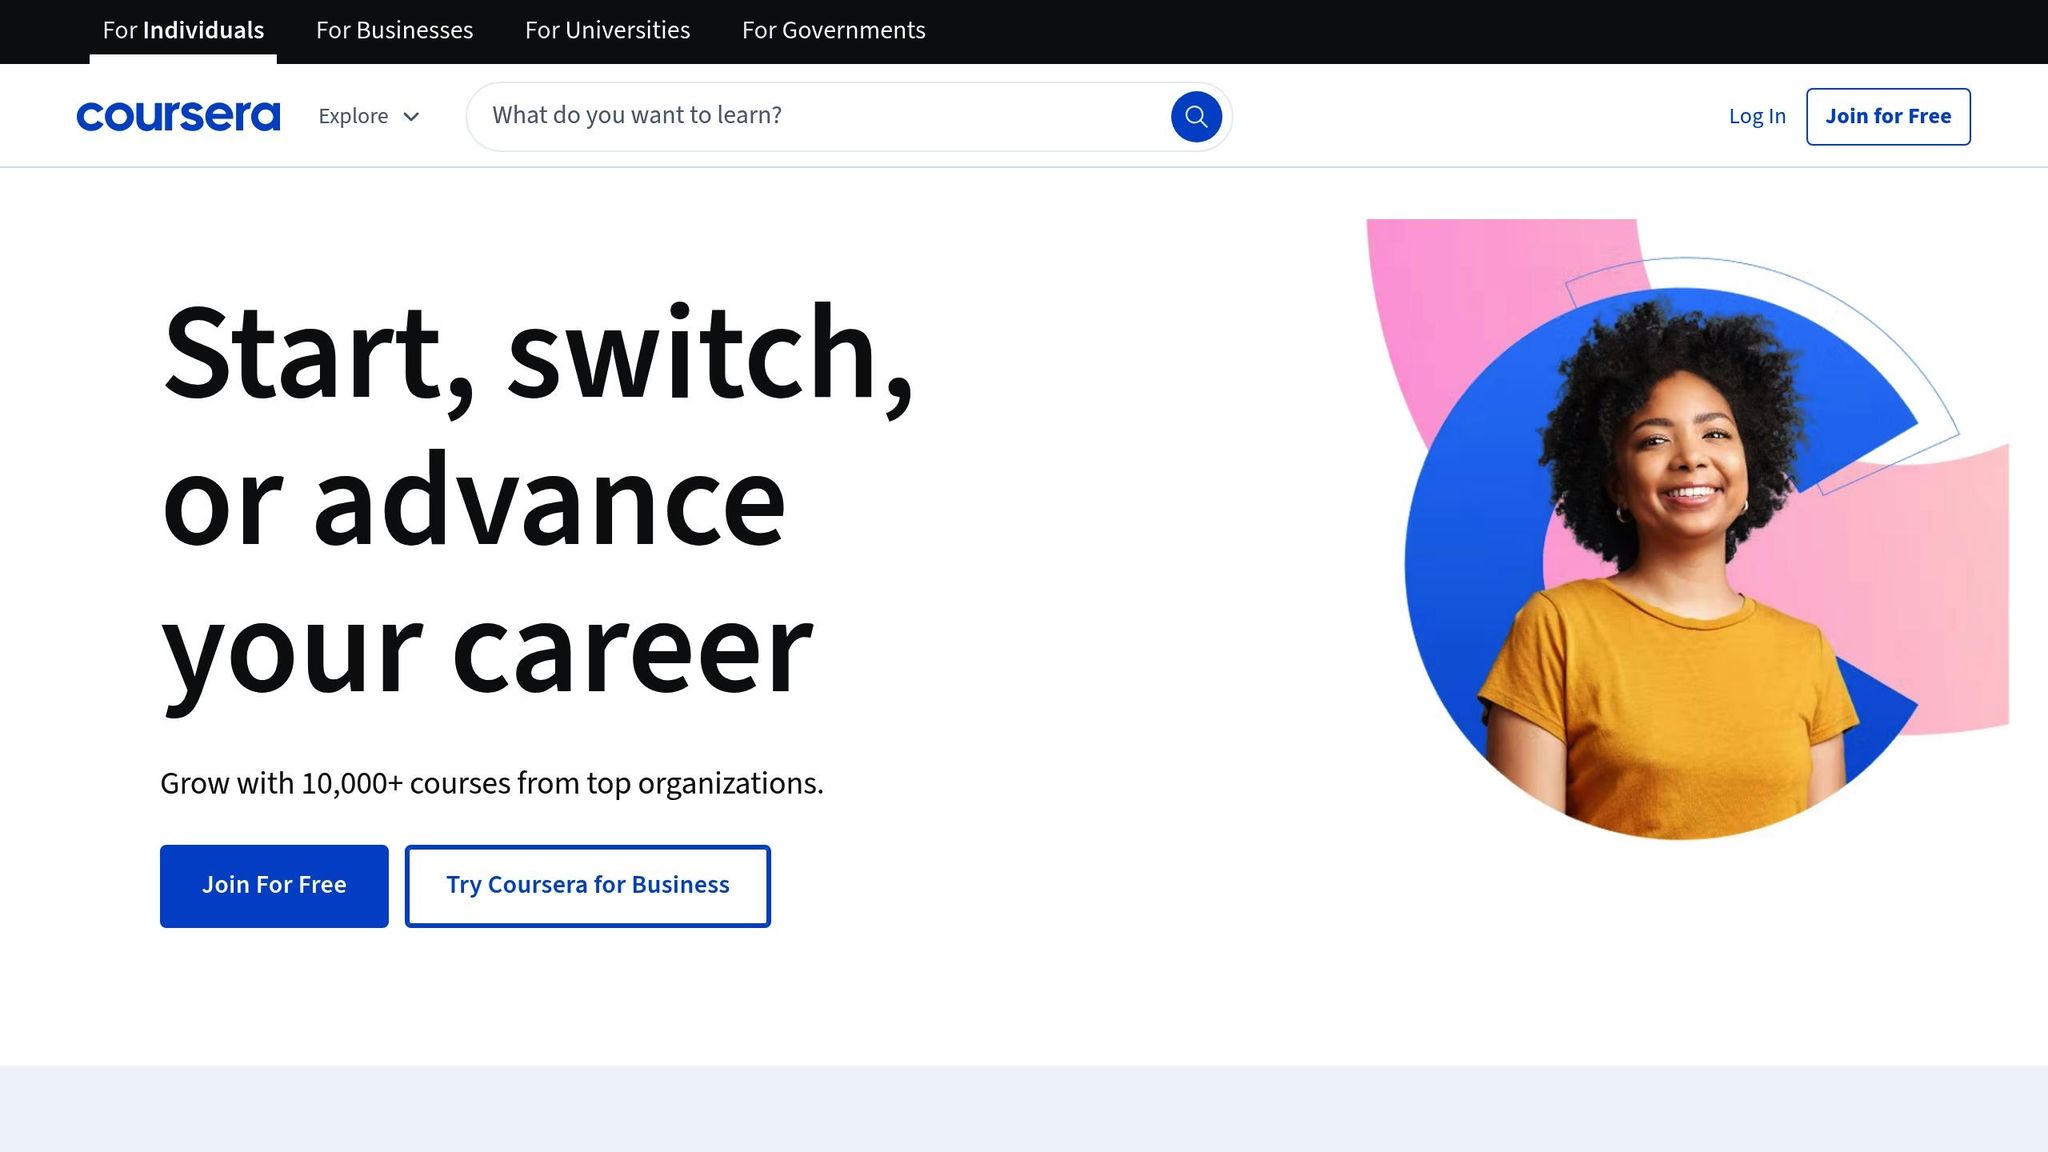Image resolution: width=2048 pixels, height=1152 pixels.
Task: Click the header Join for Free button
Action: [1888, 116]
